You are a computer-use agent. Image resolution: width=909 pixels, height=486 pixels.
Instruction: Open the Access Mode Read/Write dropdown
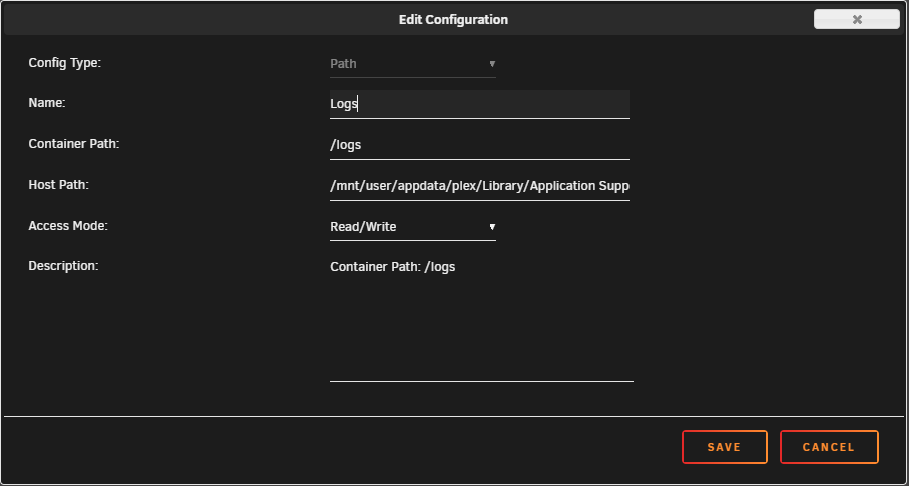coord(413,227)
